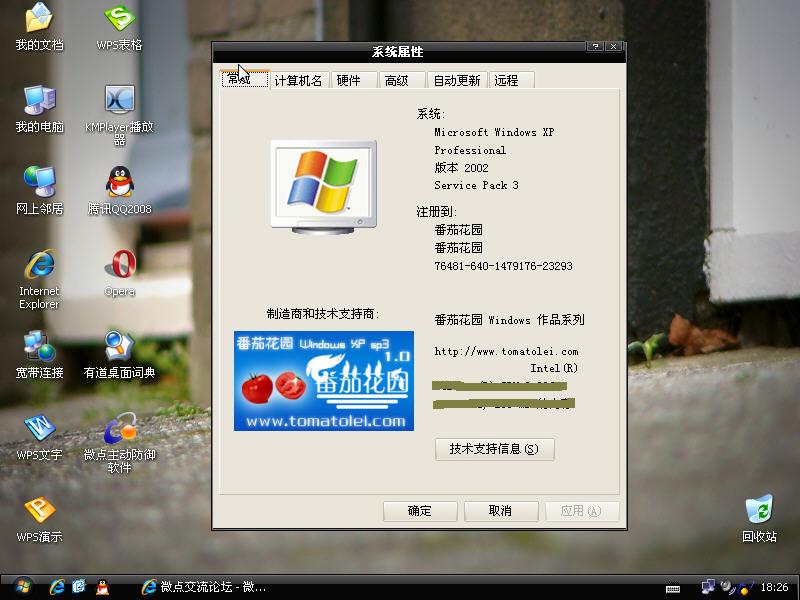Select the KMPlayer播放器 desktop icon
Image resolution: width=800 pixels, height=600 pixels.
coord(119,115)
